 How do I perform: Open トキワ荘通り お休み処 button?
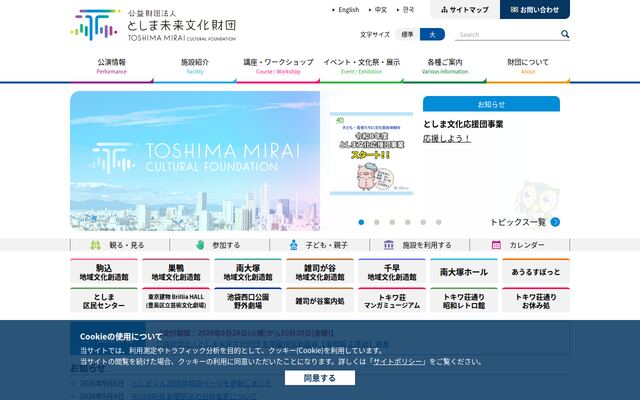536,300
